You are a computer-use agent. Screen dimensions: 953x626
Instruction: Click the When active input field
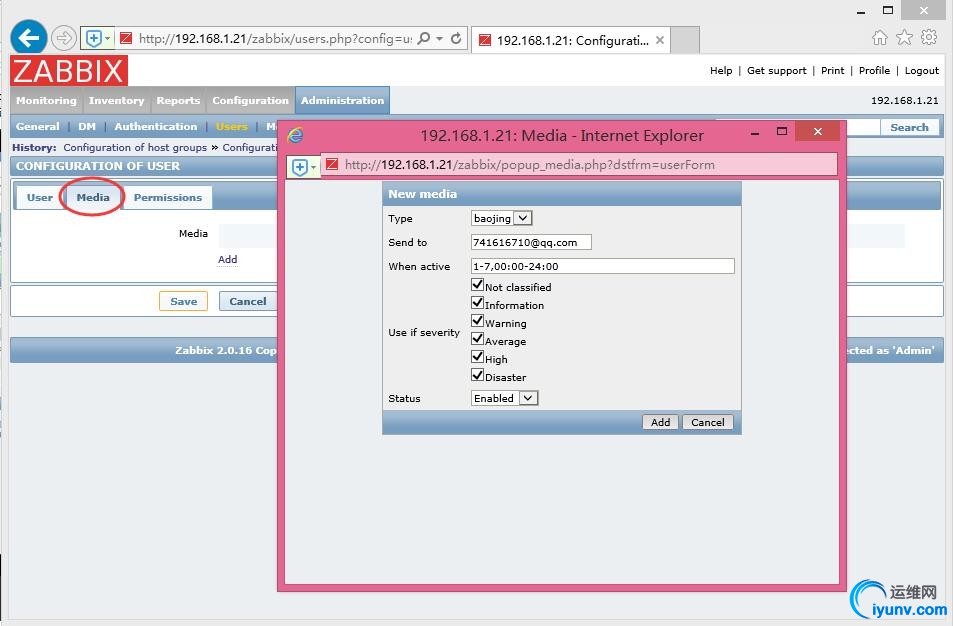tap(603, 266)
